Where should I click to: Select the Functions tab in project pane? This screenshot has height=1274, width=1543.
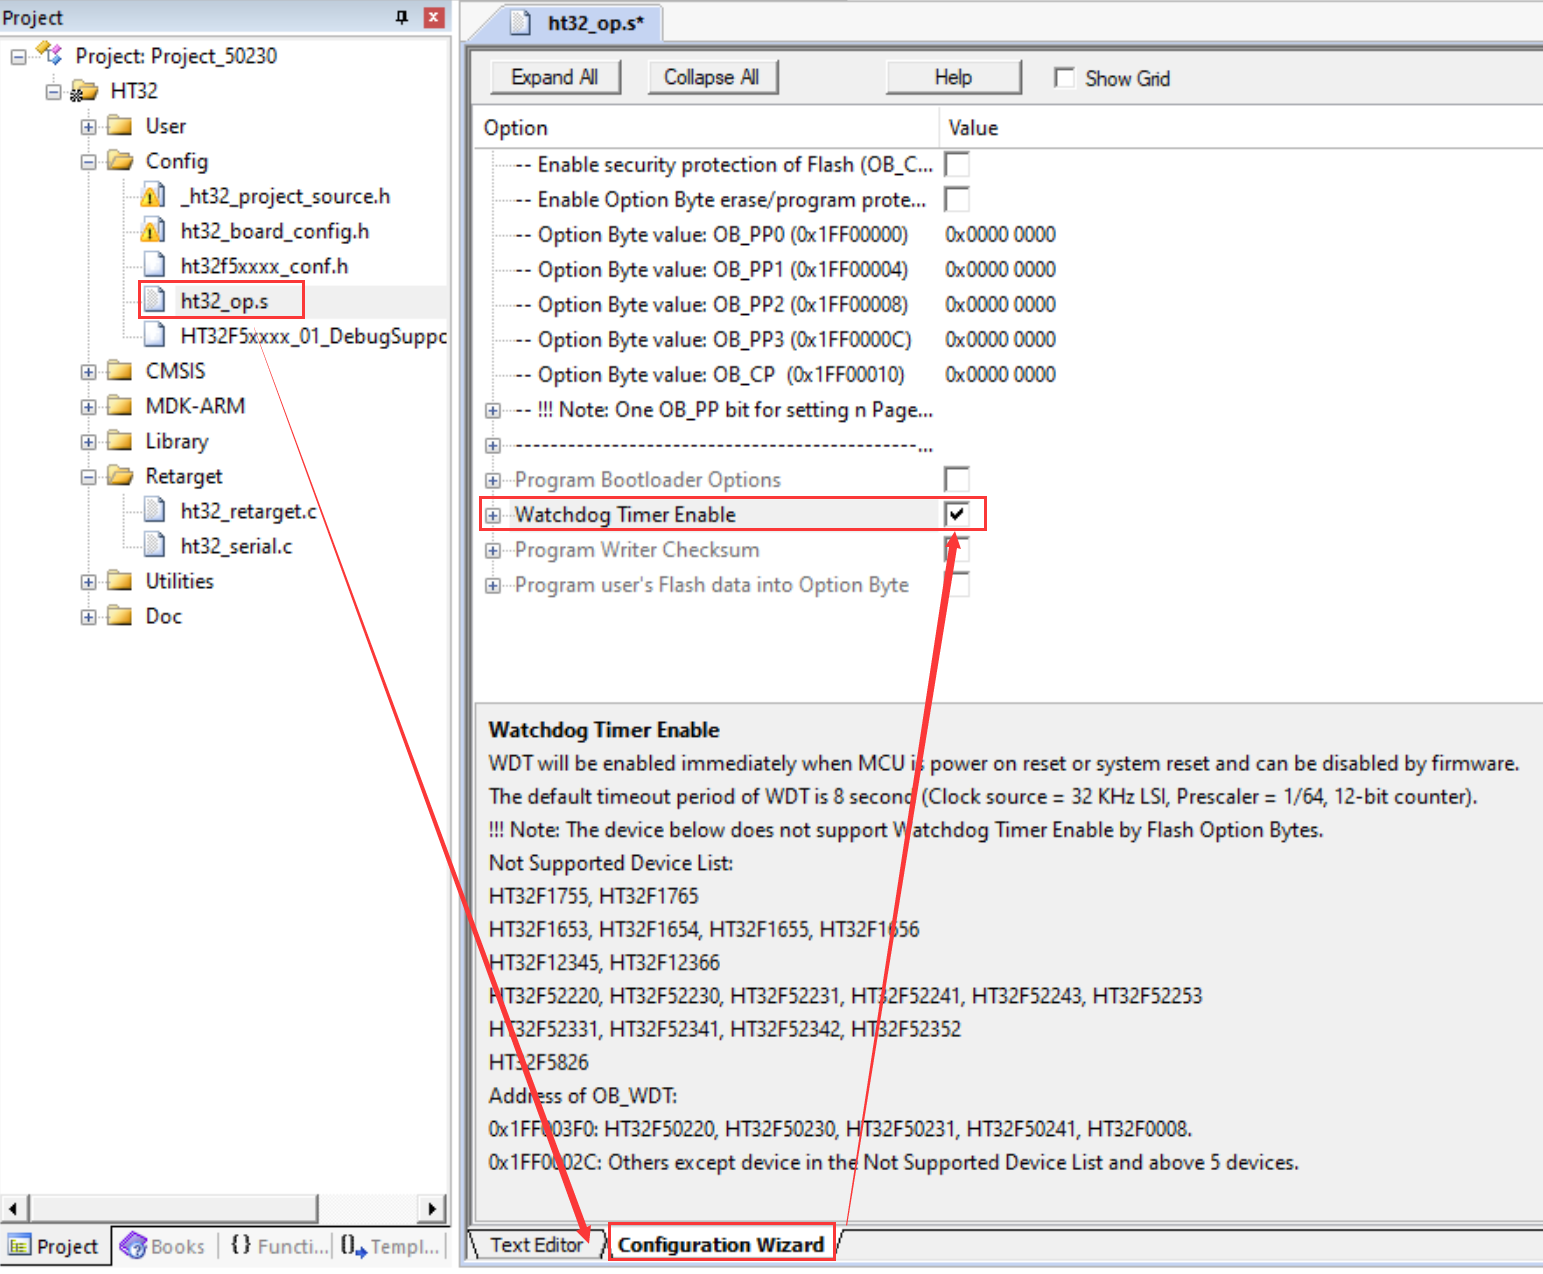point(279,1246)
